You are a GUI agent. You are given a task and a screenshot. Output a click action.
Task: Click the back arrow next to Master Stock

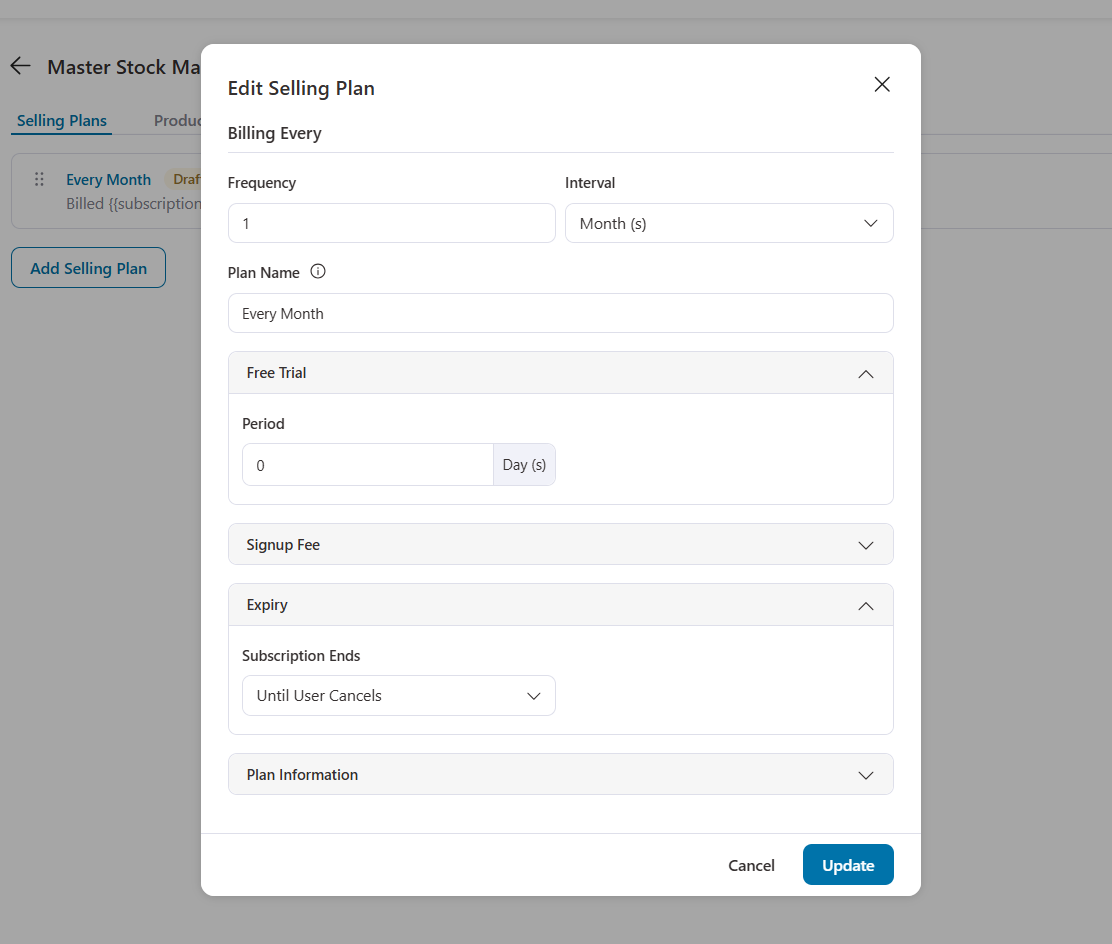[x=20, y=66]
